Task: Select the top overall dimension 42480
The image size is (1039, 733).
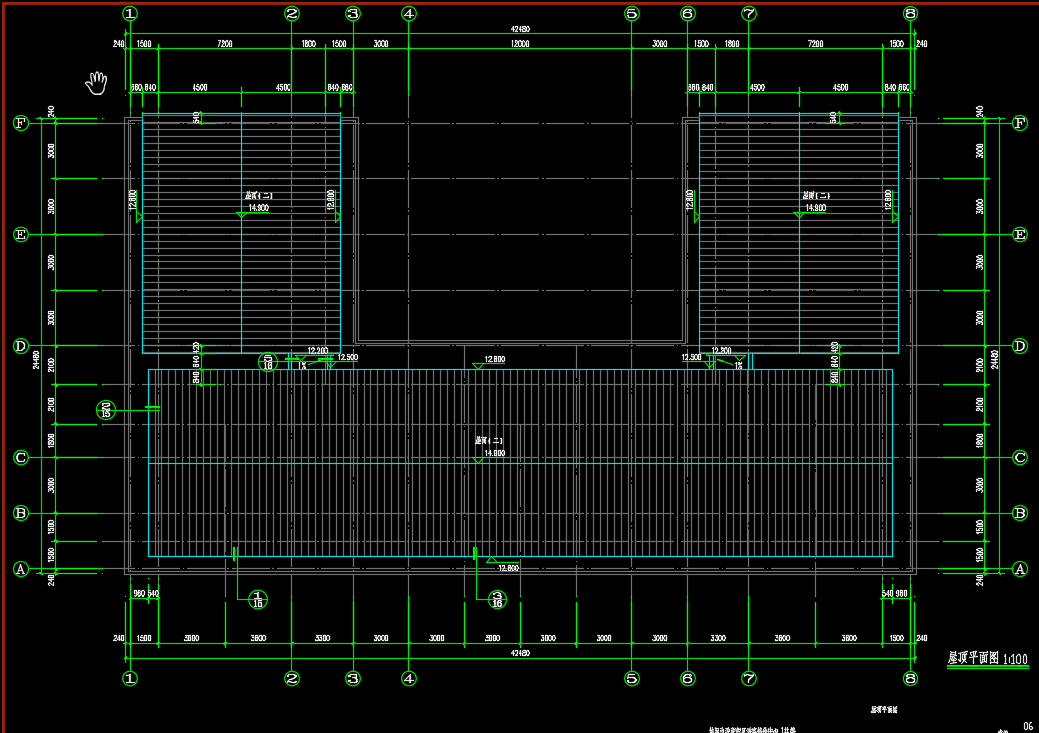Action: pos(520,30)
